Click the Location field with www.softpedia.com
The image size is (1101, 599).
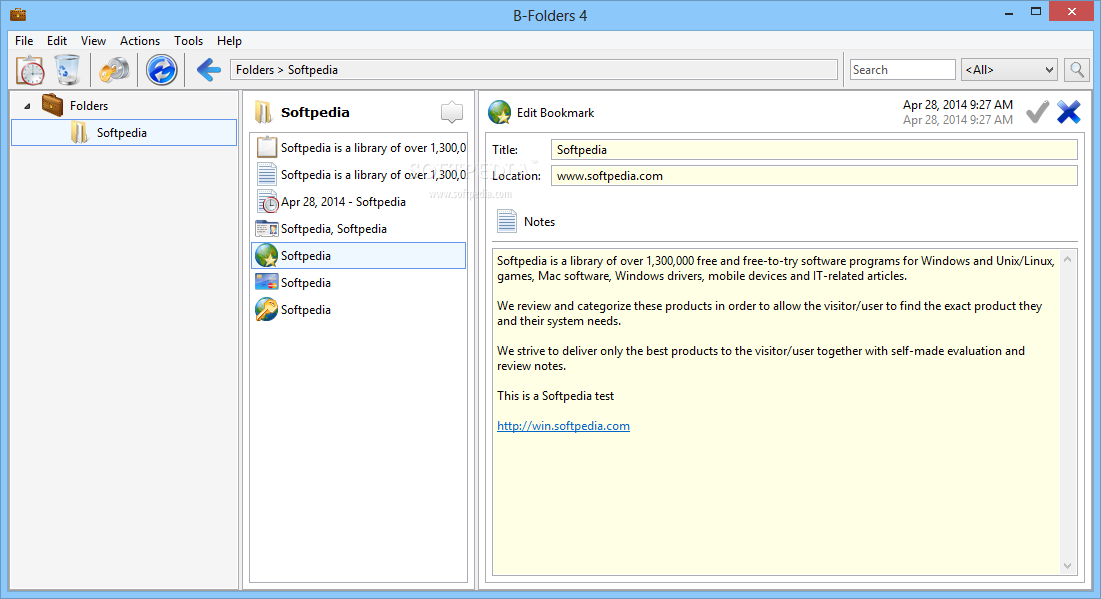click(814, 176)
